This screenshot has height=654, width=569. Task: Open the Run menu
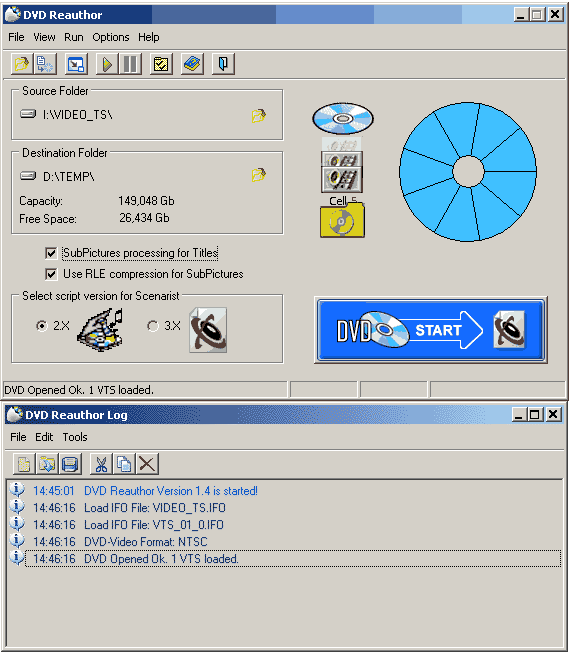[x=73, y=37]
